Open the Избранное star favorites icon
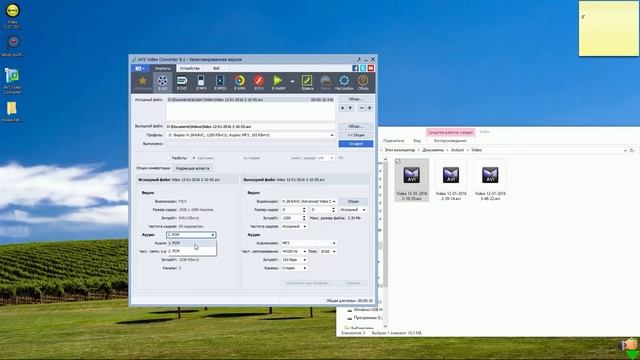The height and width of the screenshot is (360, 640). pos(142,82)
